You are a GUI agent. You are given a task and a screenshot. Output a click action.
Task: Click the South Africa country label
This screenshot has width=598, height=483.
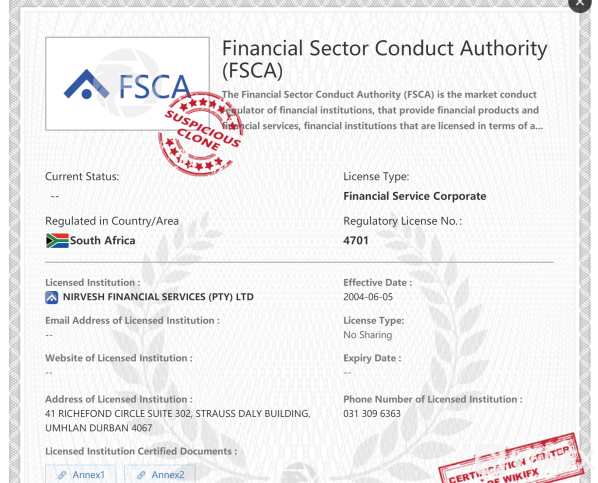(103, 241)
